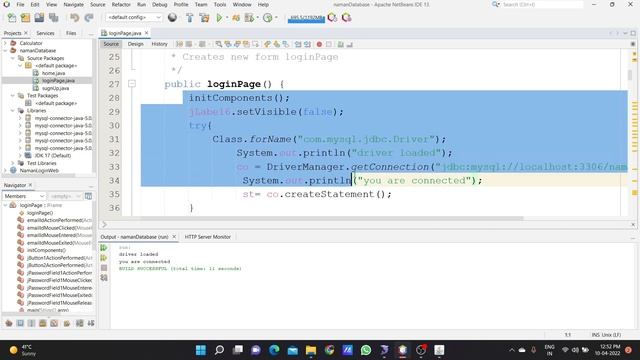
Task: Collapse code fold at line 27
Action: pyautogui.click(x=132, y=84)
